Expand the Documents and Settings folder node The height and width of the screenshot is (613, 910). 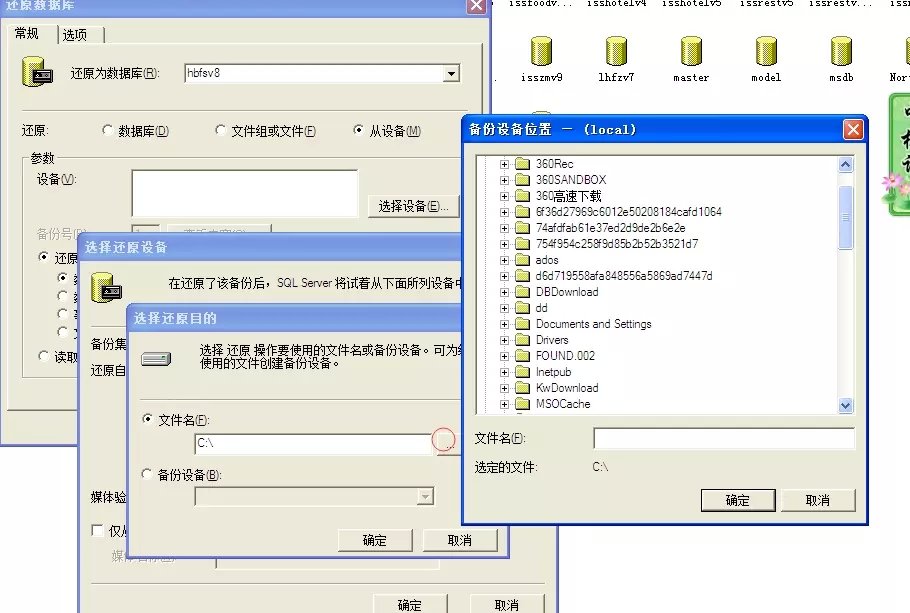pyautogui.click(x=505, y=324)
